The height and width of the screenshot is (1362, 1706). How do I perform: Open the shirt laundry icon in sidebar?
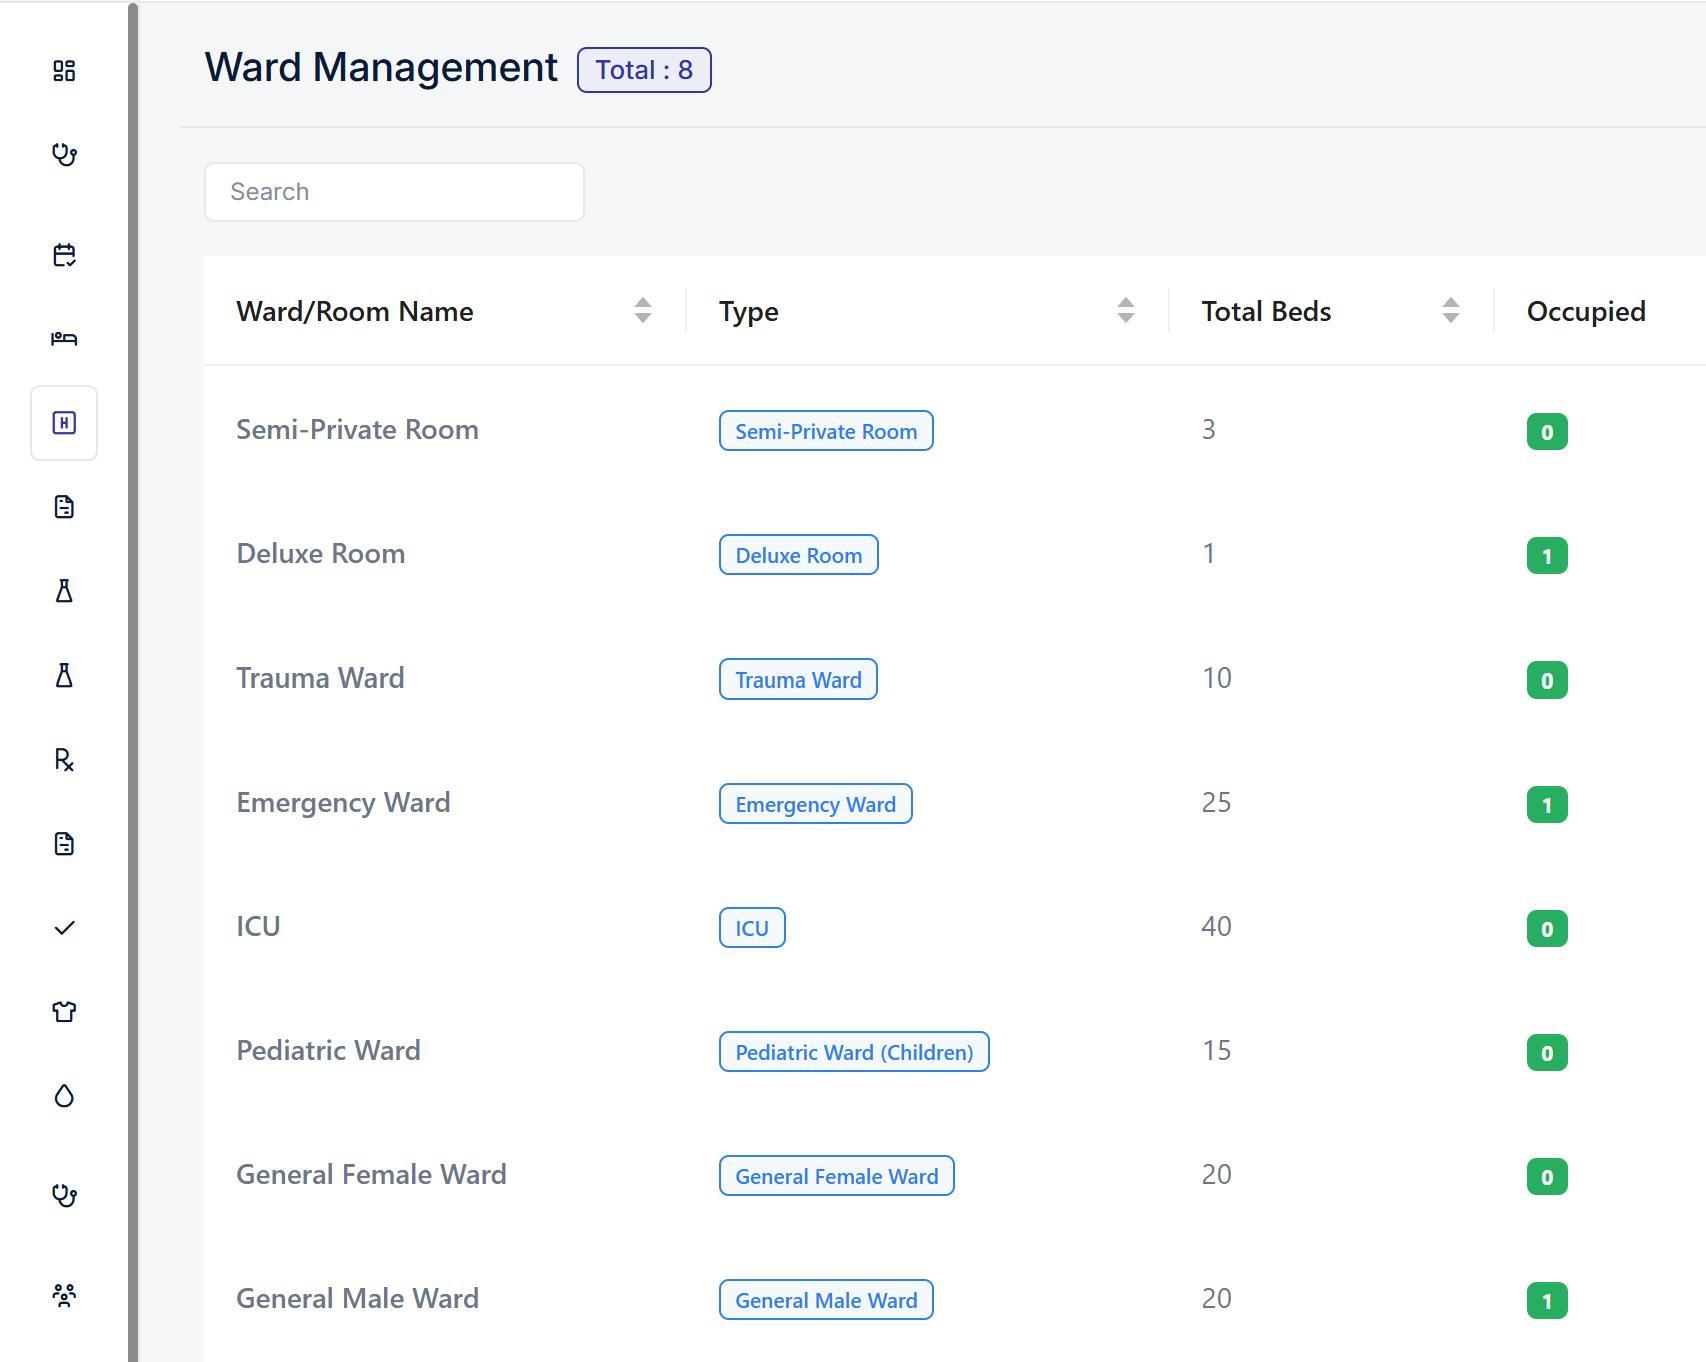(64, 1012)
